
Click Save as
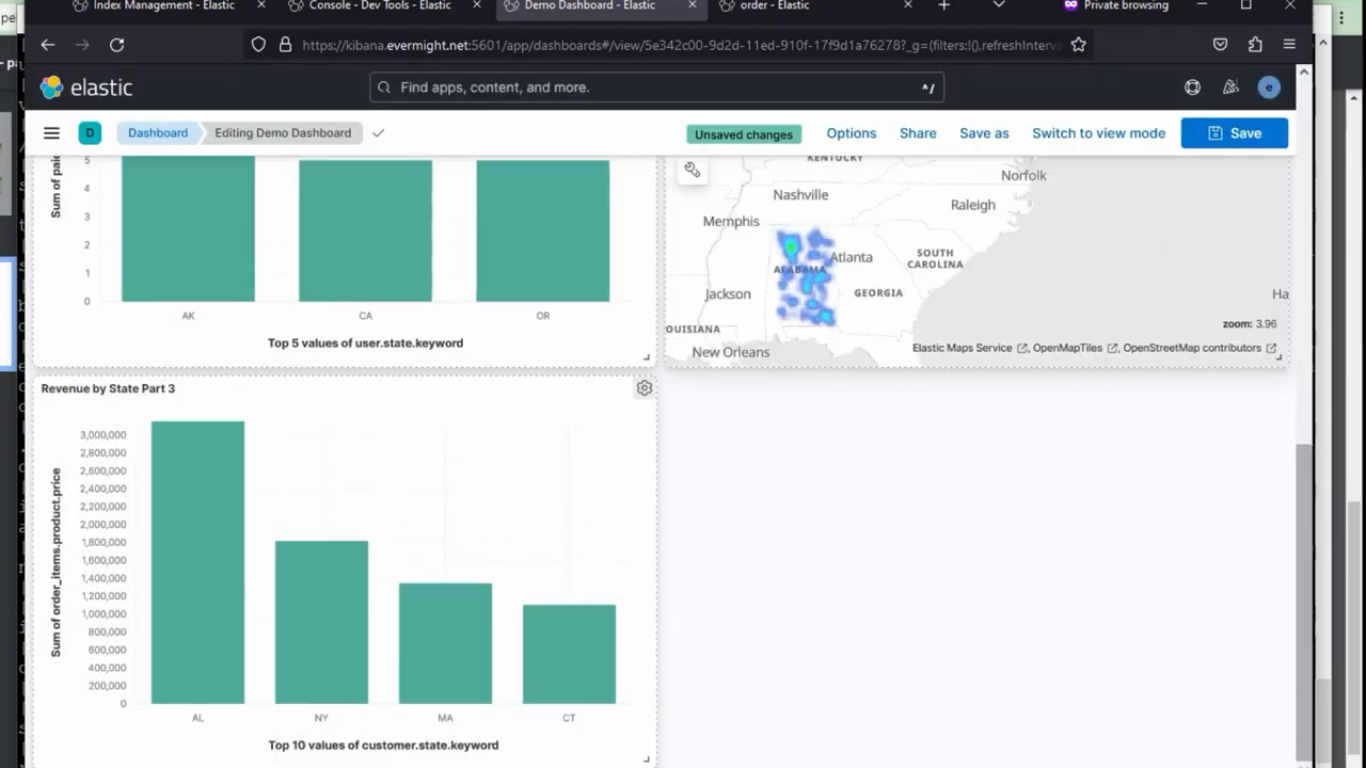coord(984,133)
